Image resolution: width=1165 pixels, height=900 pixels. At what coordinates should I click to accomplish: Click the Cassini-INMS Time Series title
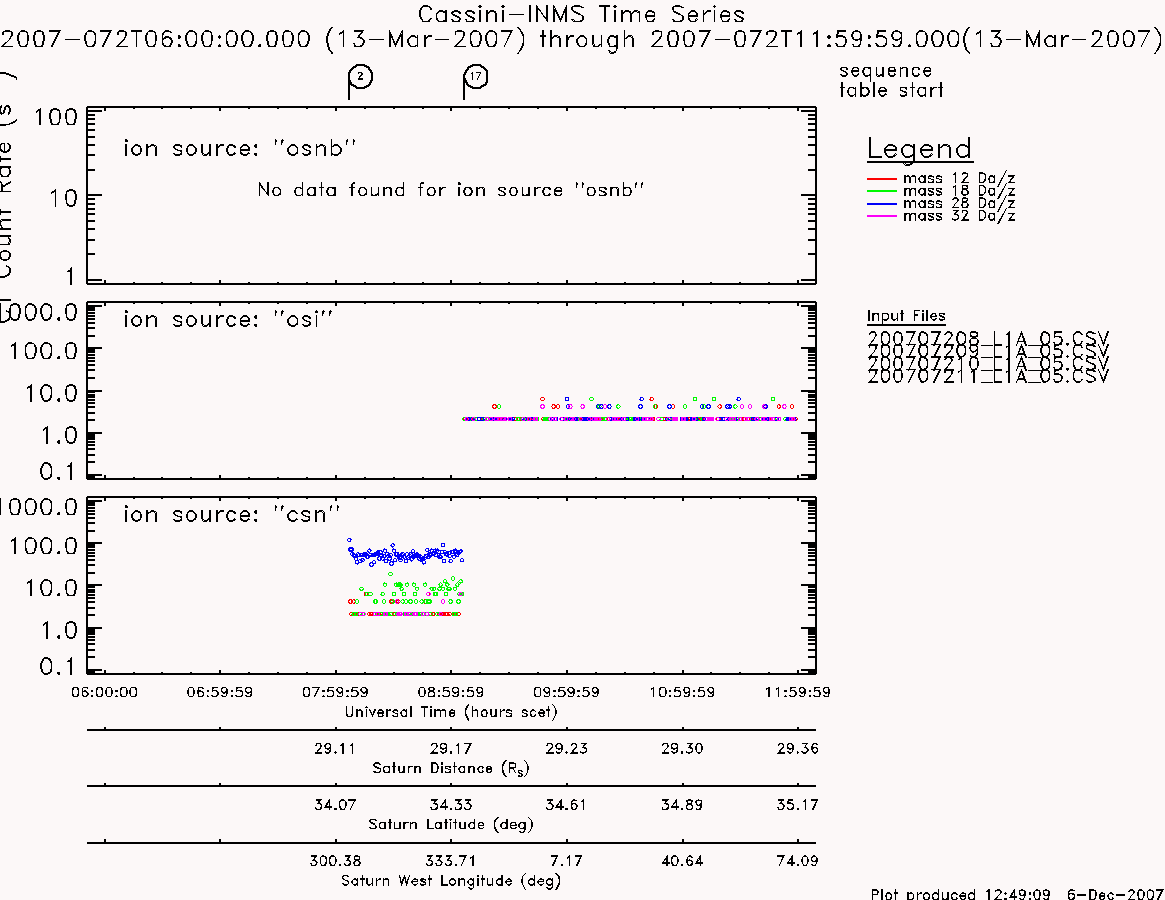click(x=581, y=14)
